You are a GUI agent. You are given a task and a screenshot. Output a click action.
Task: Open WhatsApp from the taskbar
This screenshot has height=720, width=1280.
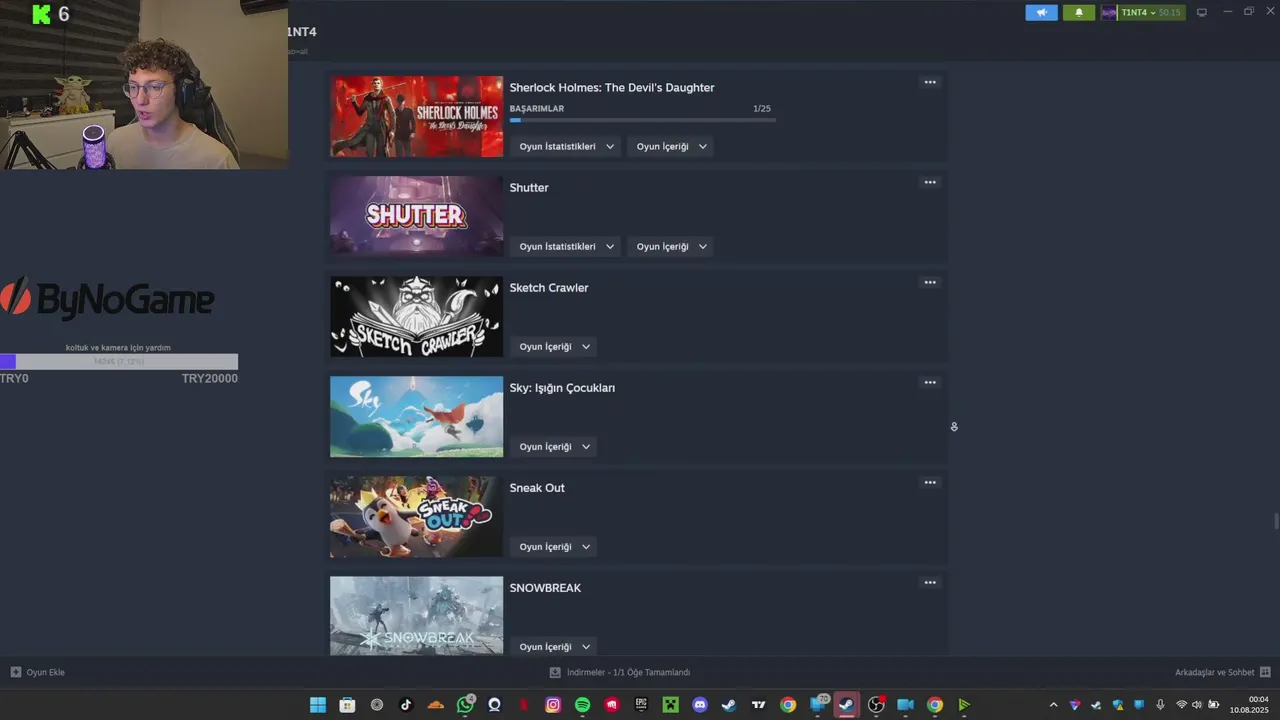[x=465, y=705]
